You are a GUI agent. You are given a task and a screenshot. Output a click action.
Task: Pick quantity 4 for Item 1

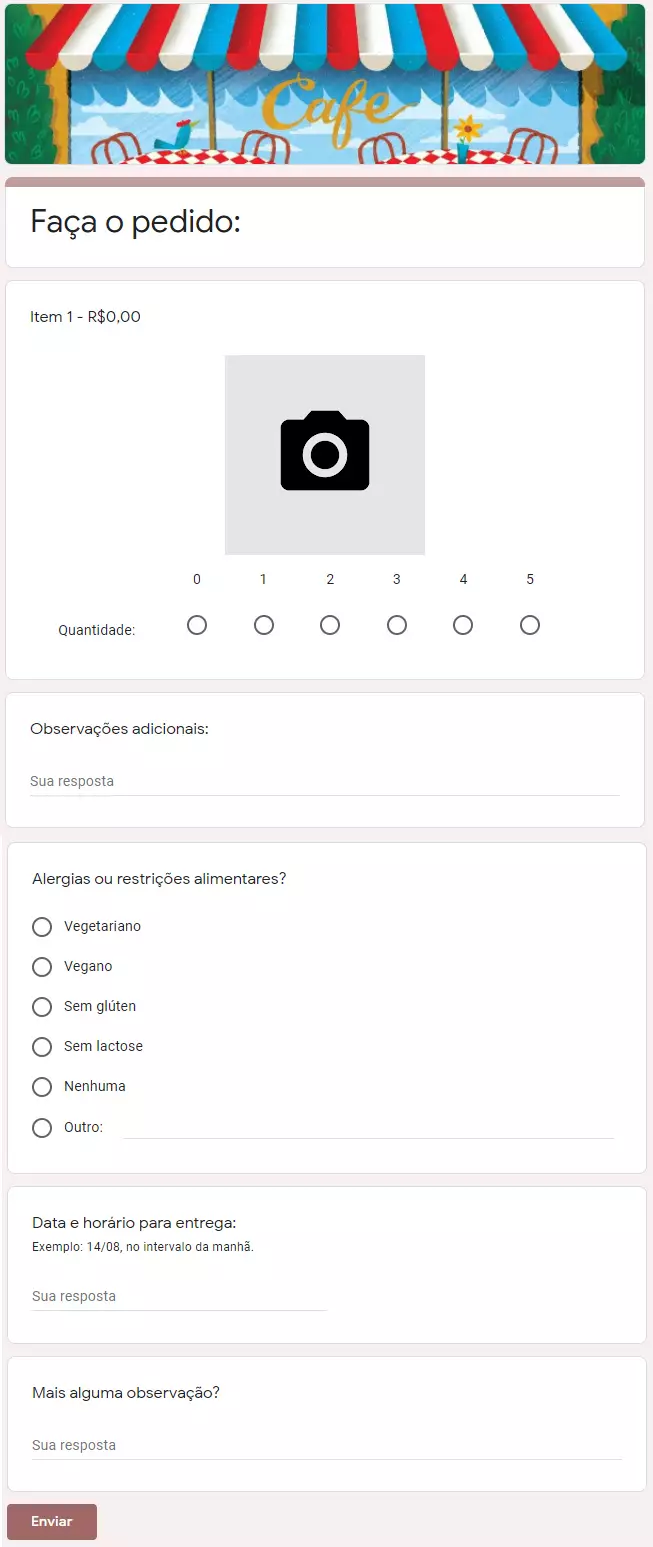click(x=463, y=625)
